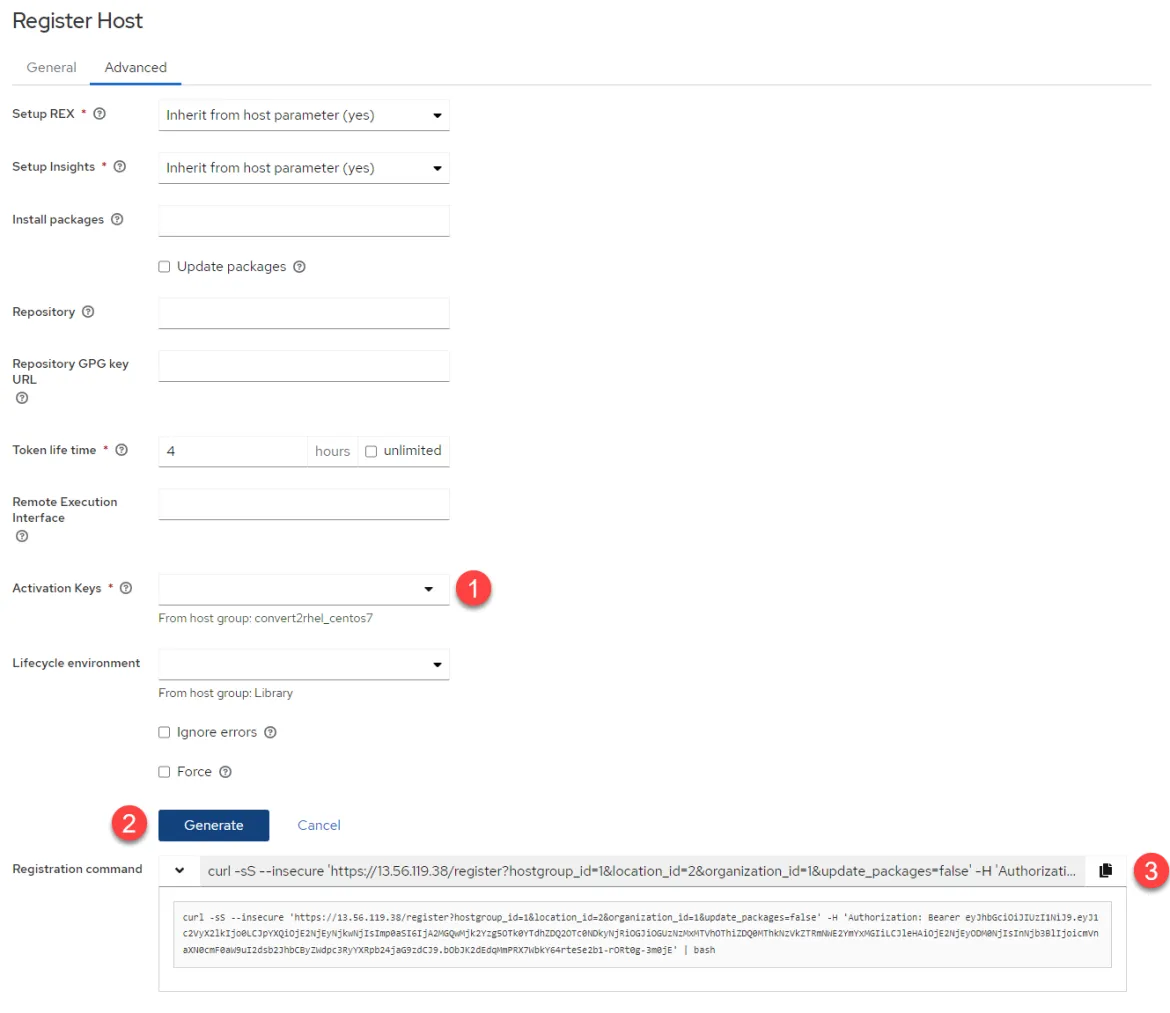This screenshot has height=1013, width=1170.
Task: Open the Setup REX help icon
Action: coord(99,113)
